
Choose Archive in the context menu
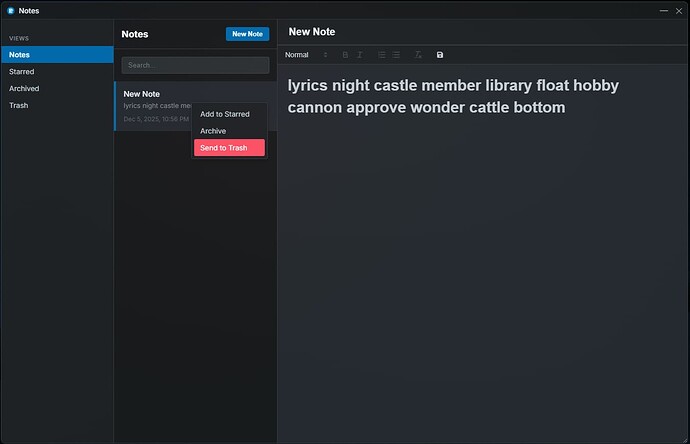213,131
